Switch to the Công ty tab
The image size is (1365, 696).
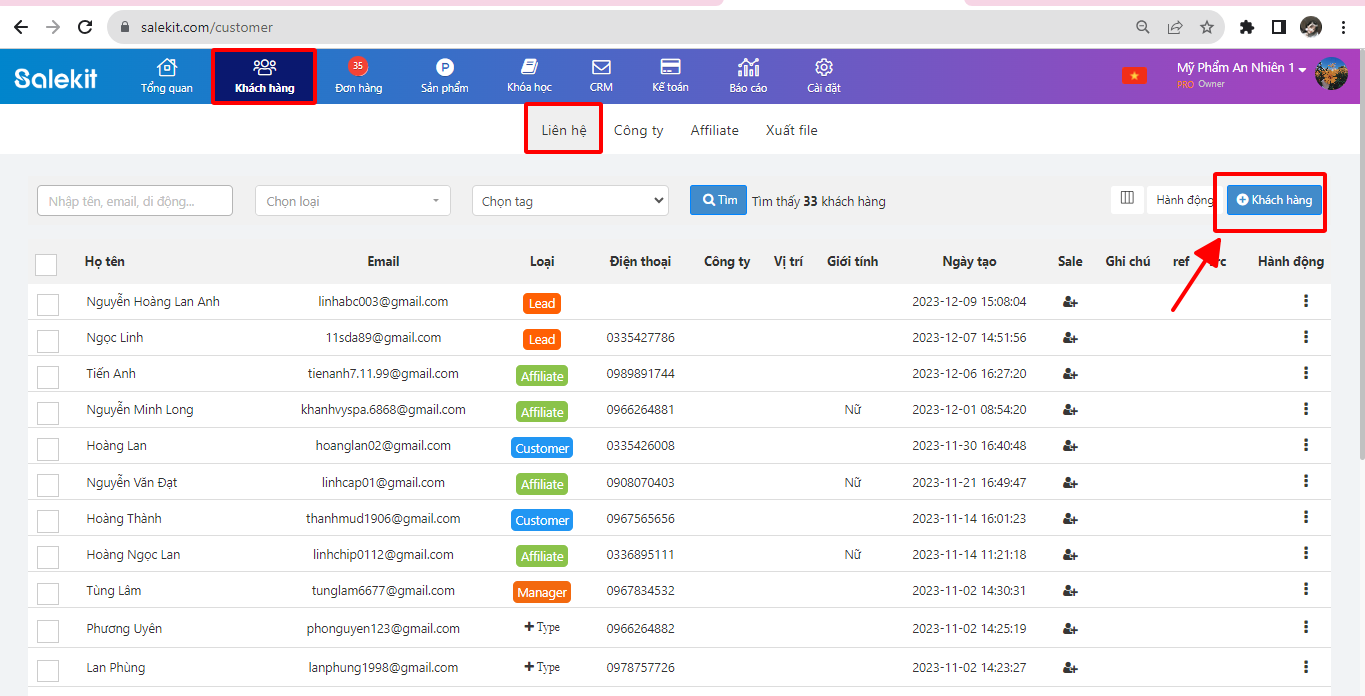638,130
